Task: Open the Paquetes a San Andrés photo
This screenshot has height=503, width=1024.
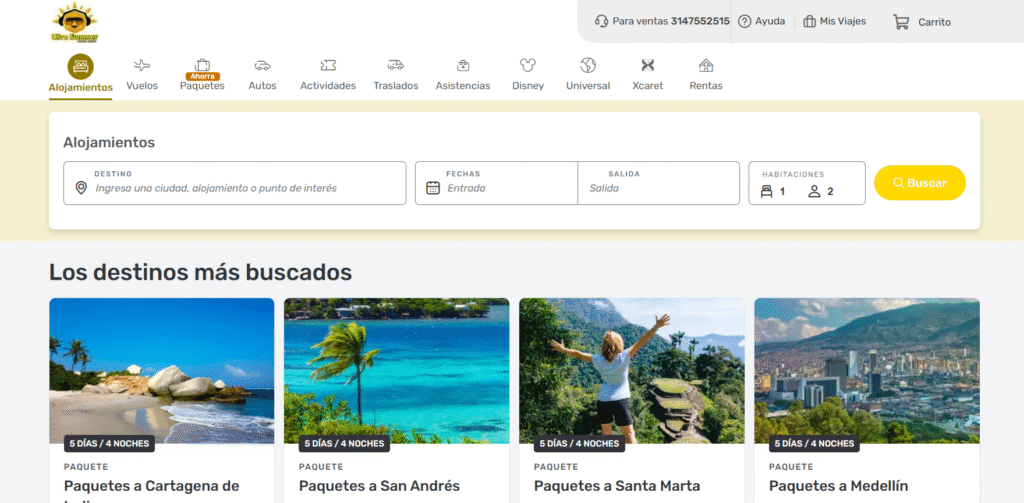Action: 396,371
